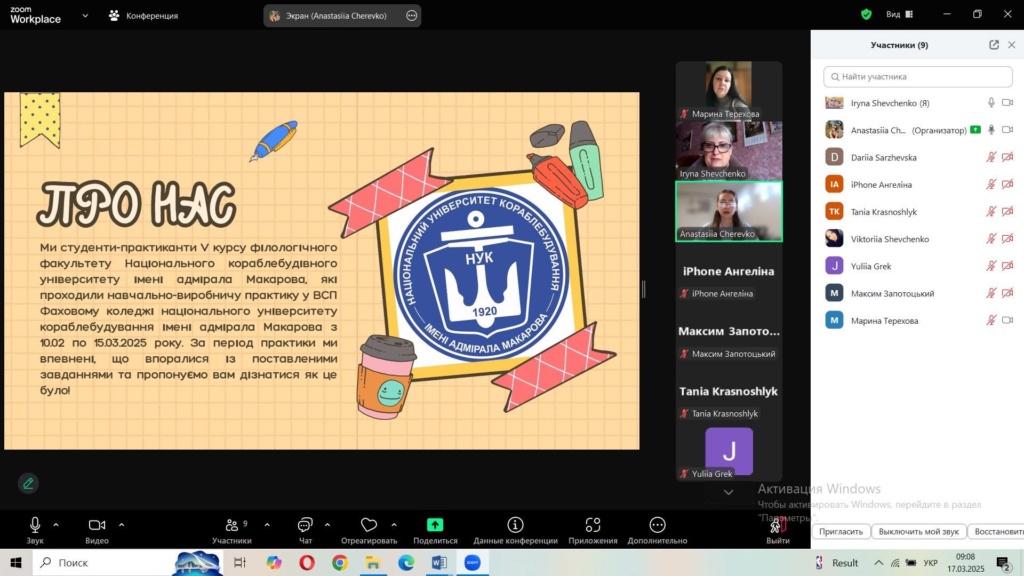Expand reactions options arrow beside Отреагировать
The image size is (1024, 576).
click(394, 524)
